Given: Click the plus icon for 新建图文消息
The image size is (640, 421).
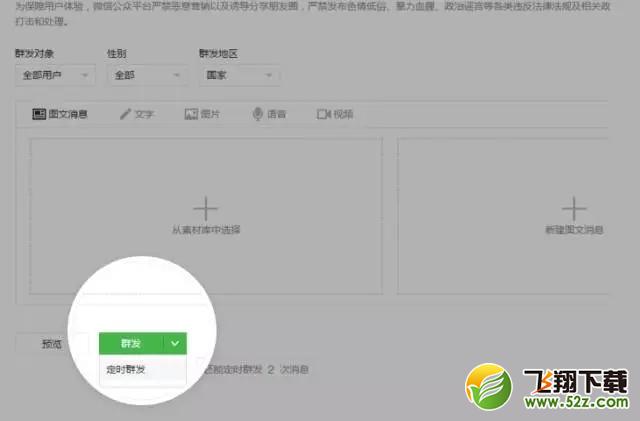Looking at the screenshot, I should pyautogui.click(x=574, y=208).
